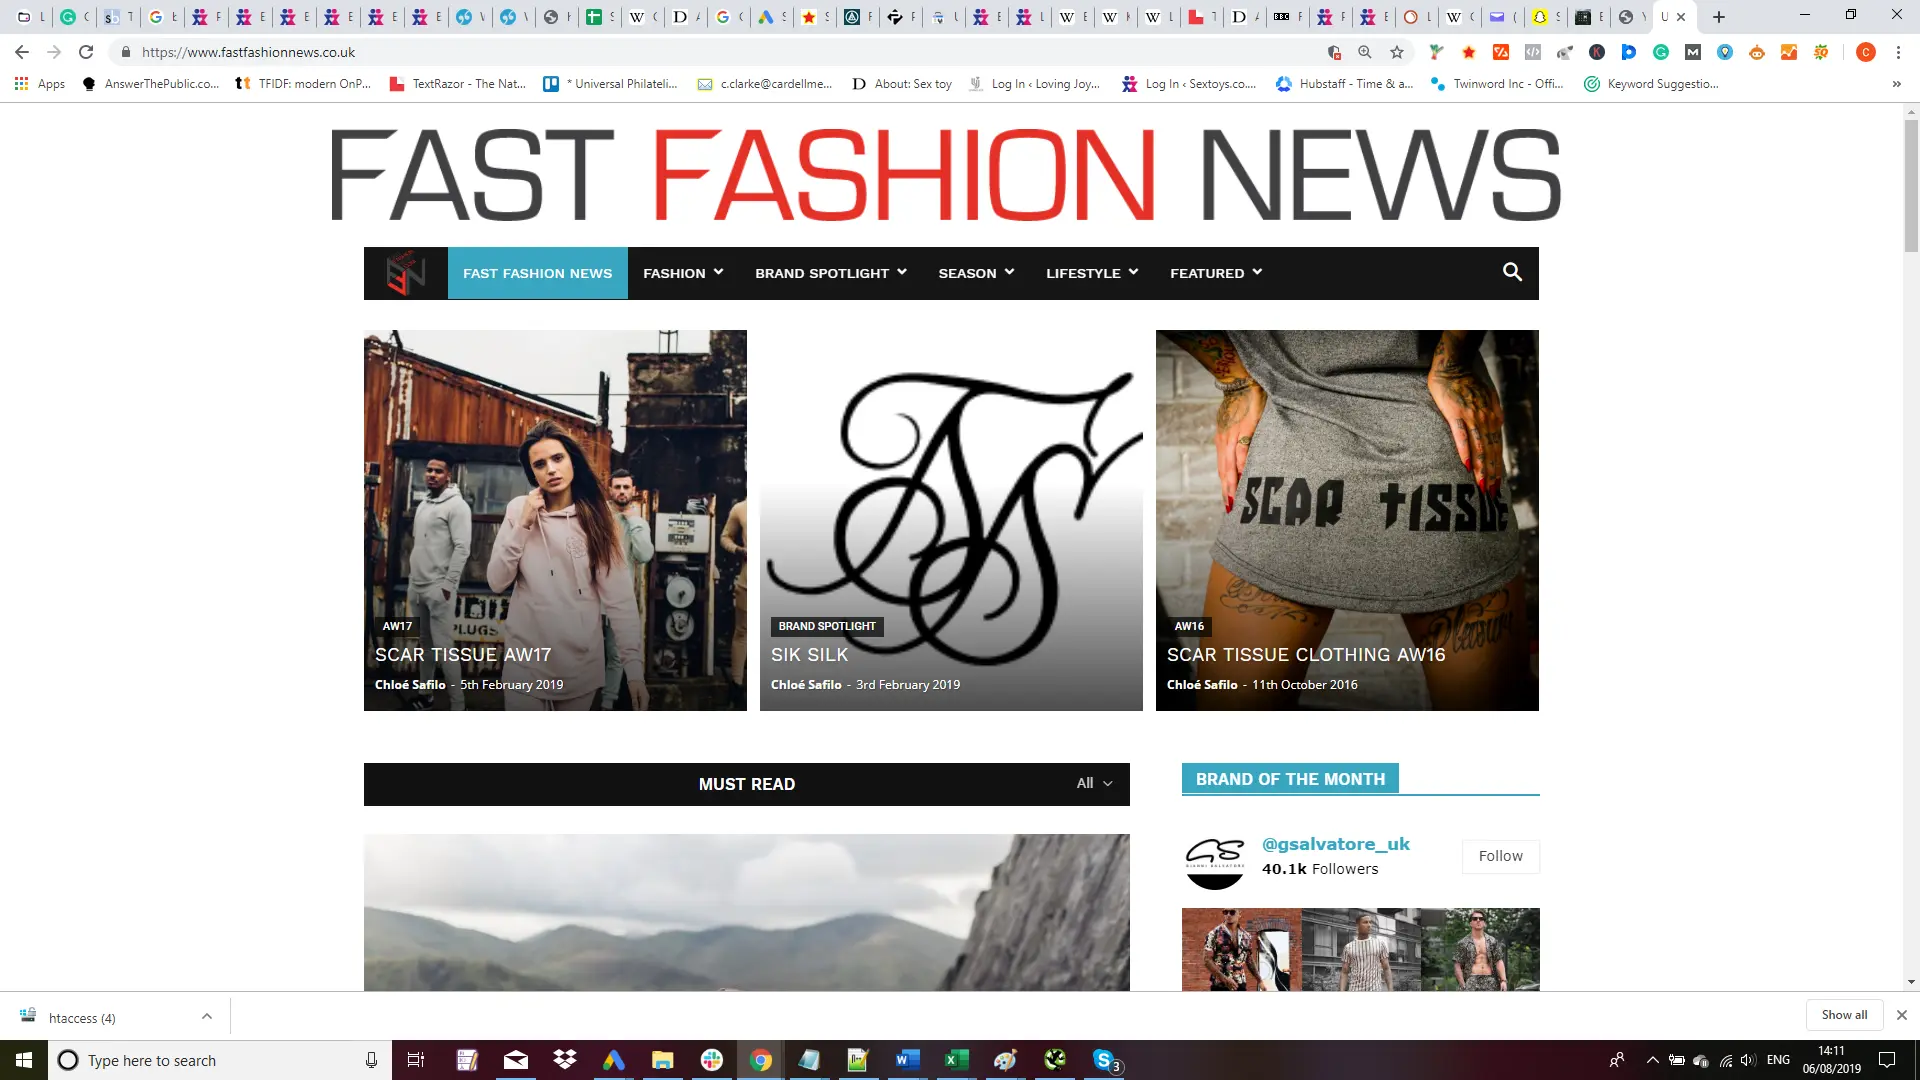Screen dimensions: 1920x1080
Task: Open the Chrome three-dot menu
Action: (x=1898, y=52)
